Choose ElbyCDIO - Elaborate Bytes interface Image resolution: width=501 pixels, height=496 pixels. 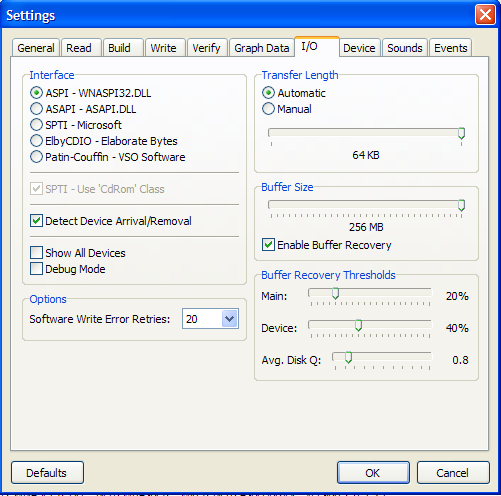pos(104,141)
